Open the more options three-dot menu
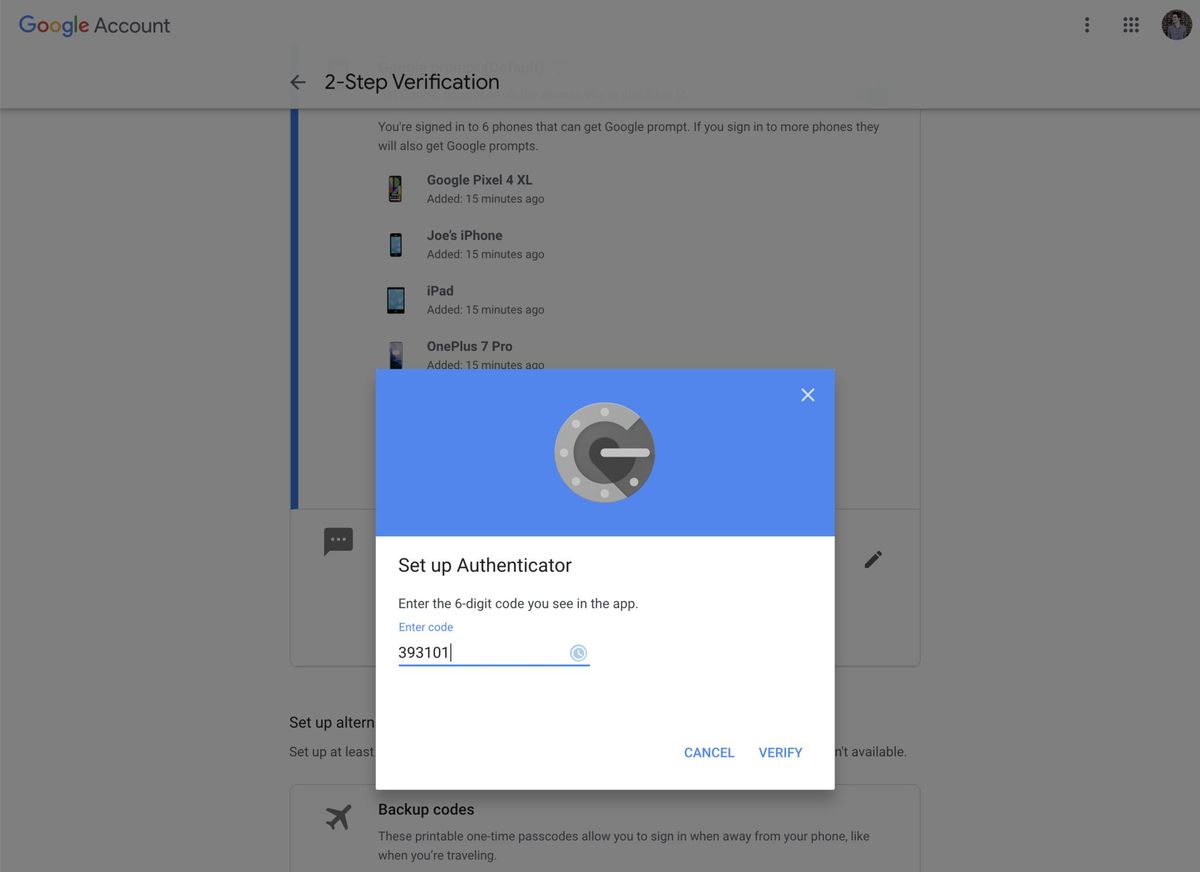Image resolution: width=1200 pixels, height=872 pixels. pos(1086,24)
